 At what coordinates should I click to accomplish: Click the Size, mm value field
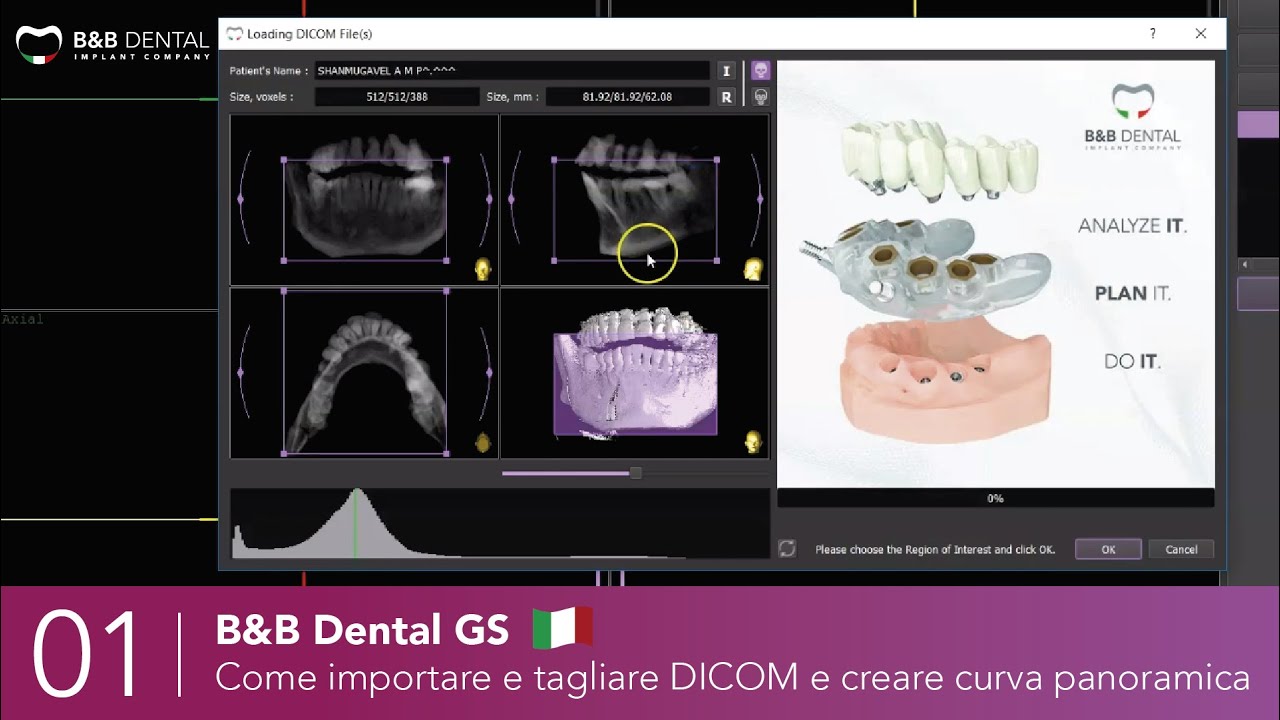627,97
